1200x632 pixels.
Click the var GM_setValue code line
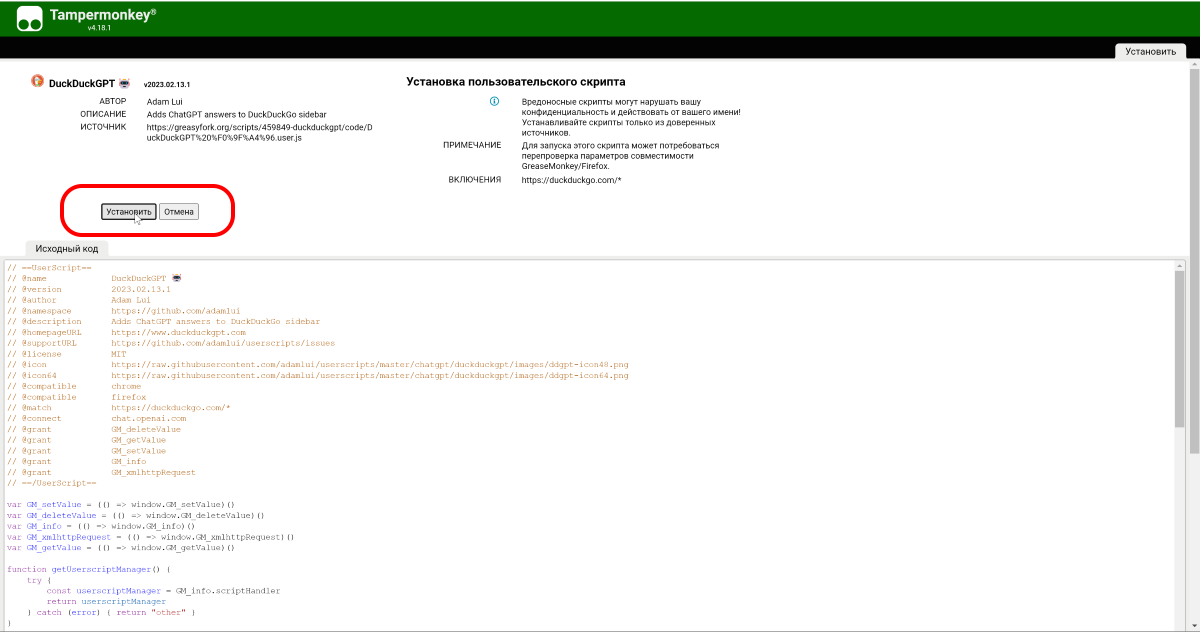point(121,505)
